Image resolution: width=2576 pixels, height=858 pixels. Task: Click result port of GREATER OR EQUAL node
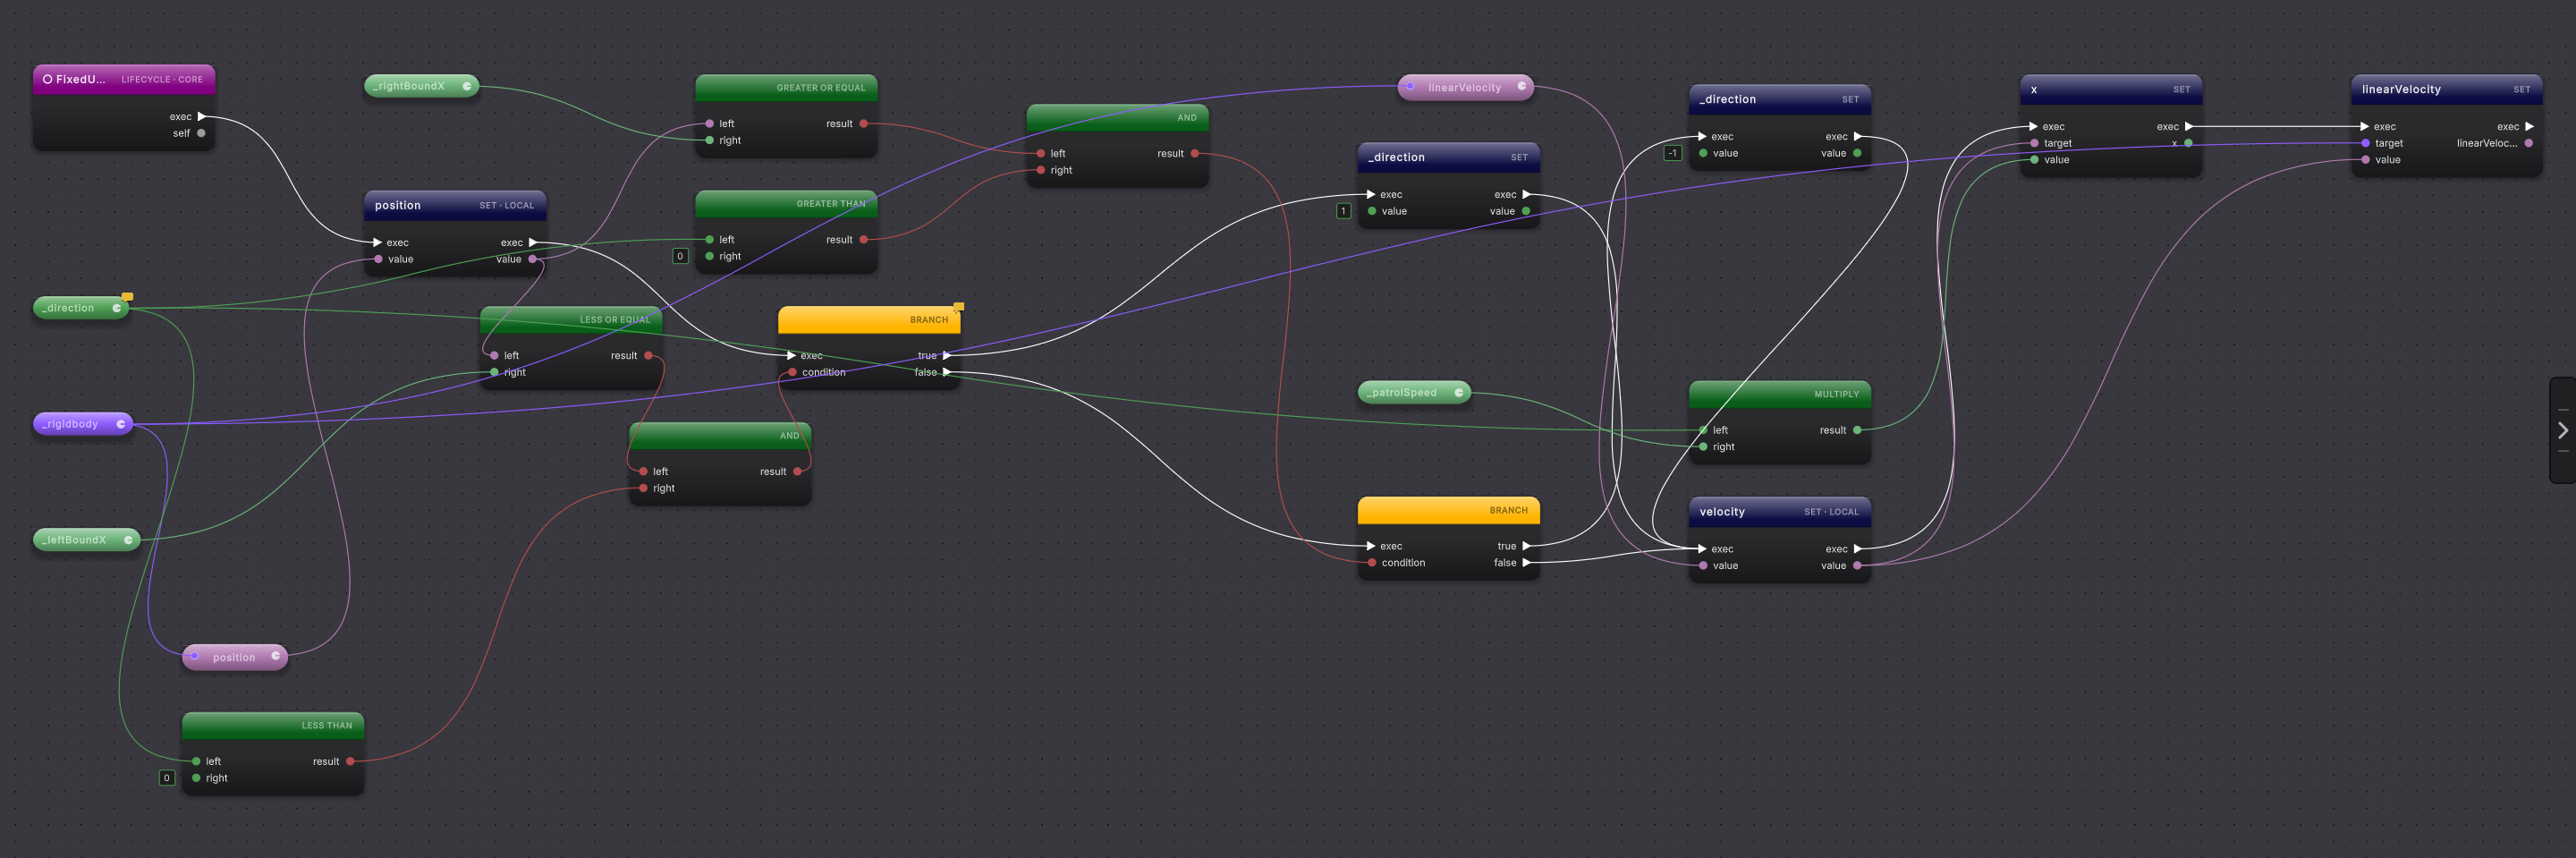(864, 124)
